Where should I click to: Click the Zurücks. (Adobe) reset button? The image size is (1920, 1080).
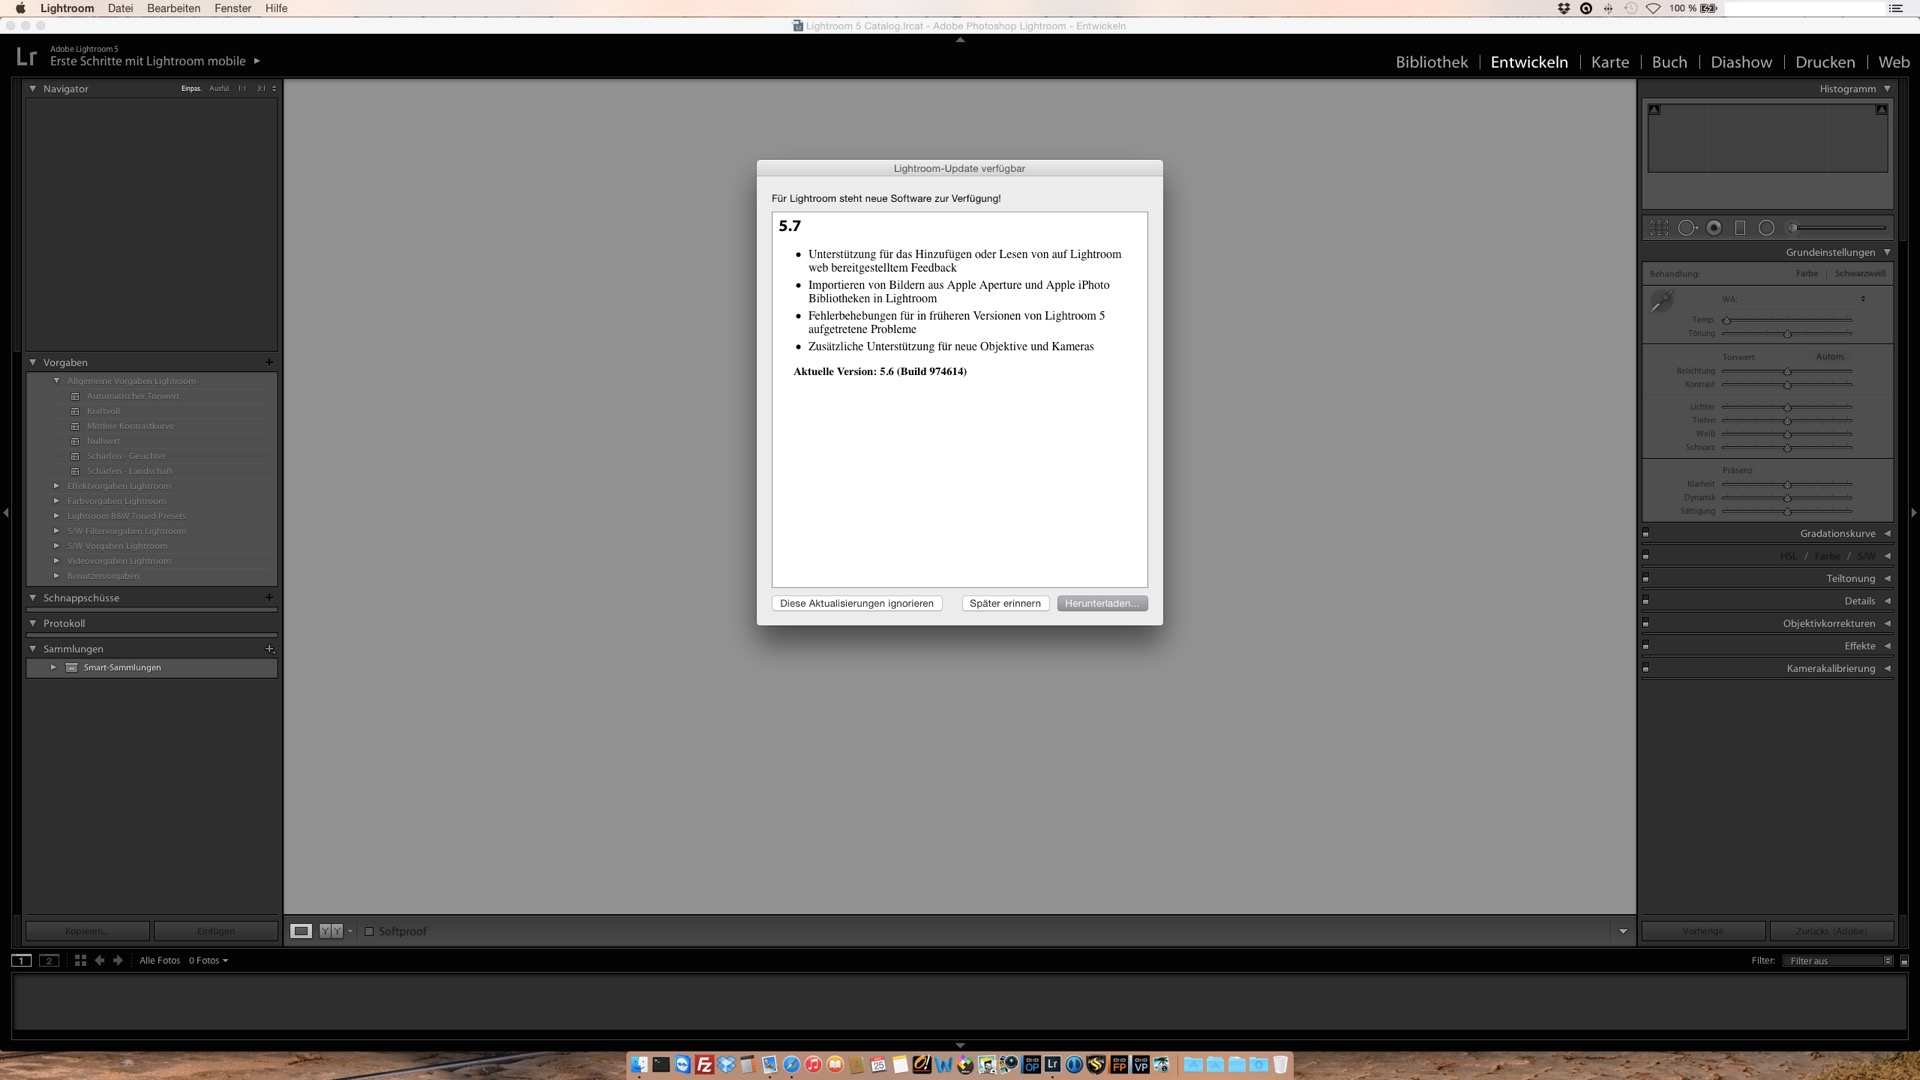(x=1831, y=931)
